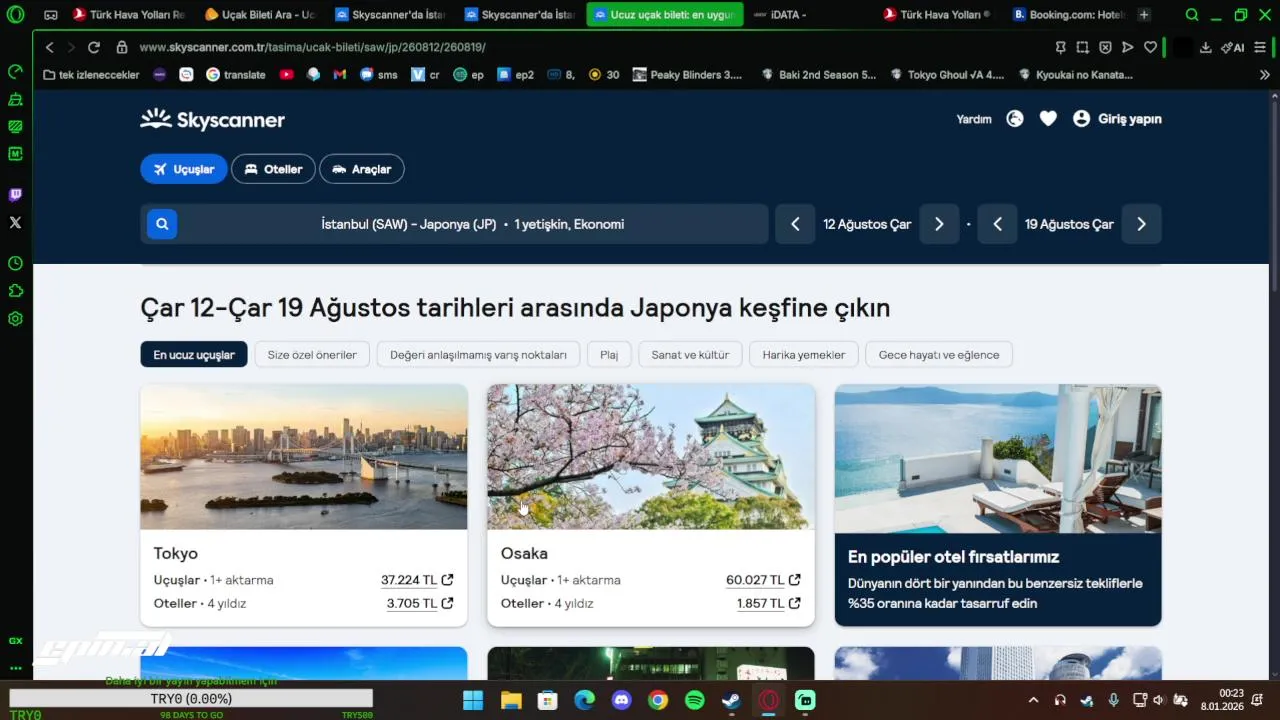This screenshot has width=1280, height=720.
Task: Reload the Skyscanner page
Action: coord(94,47)
